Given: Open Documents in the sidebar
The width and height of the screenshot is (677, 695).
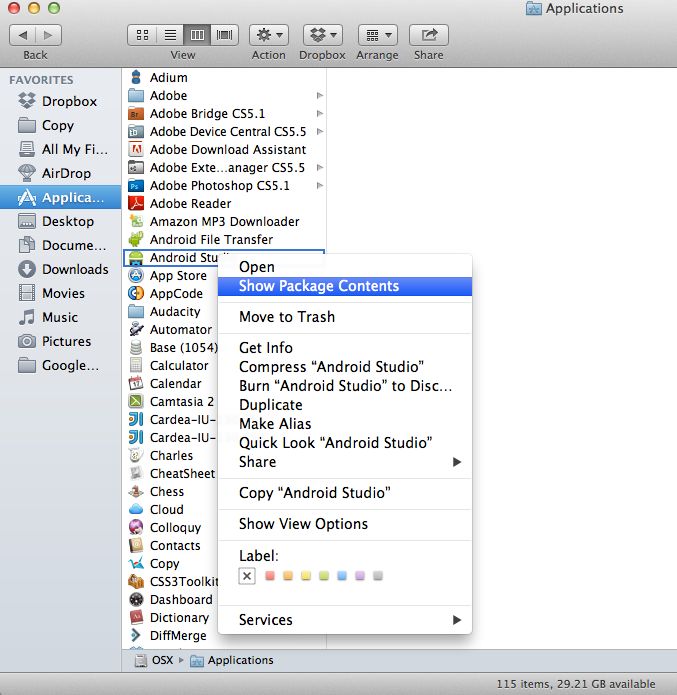Looking at the screenshot, I should point(60,245).
